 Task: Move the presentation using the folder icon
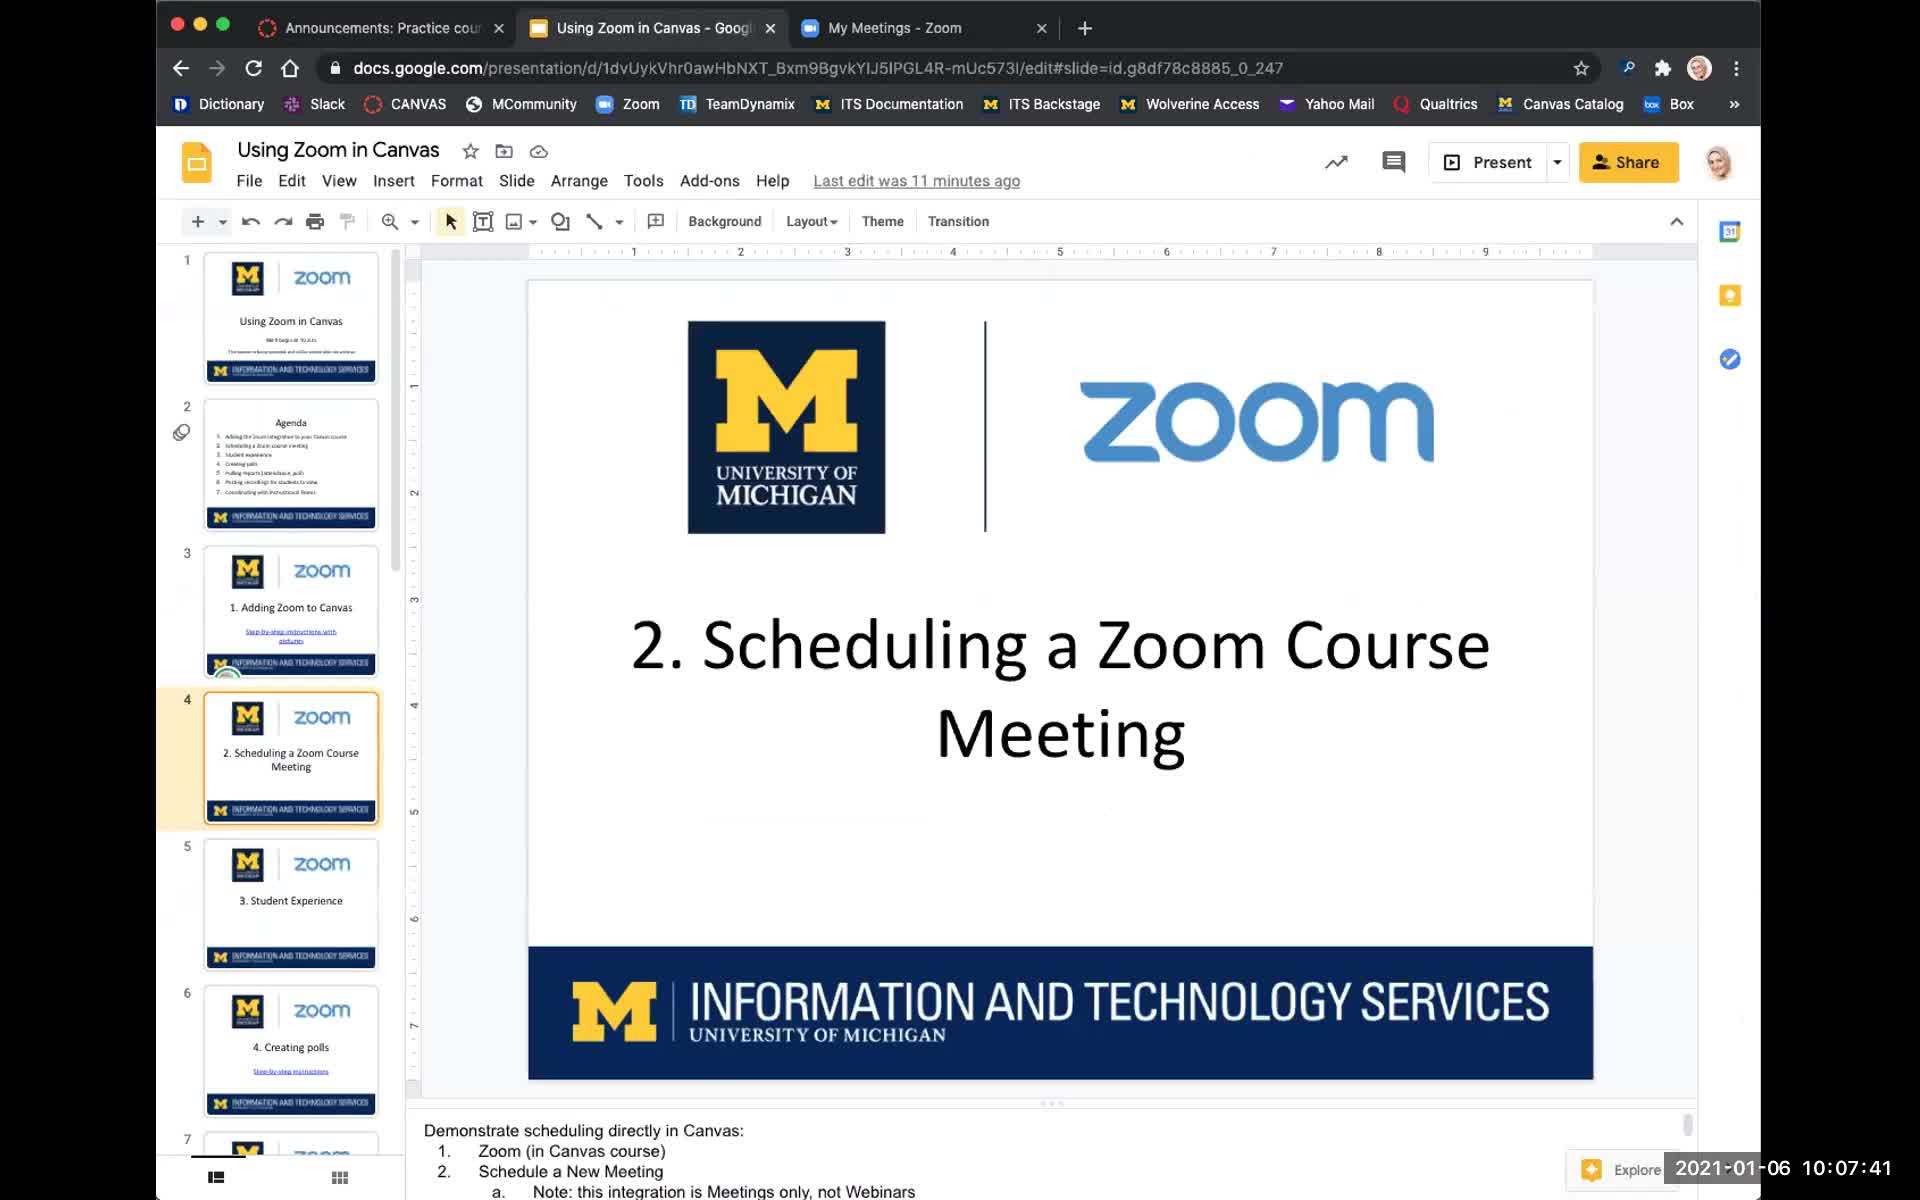tap(504, 151)
